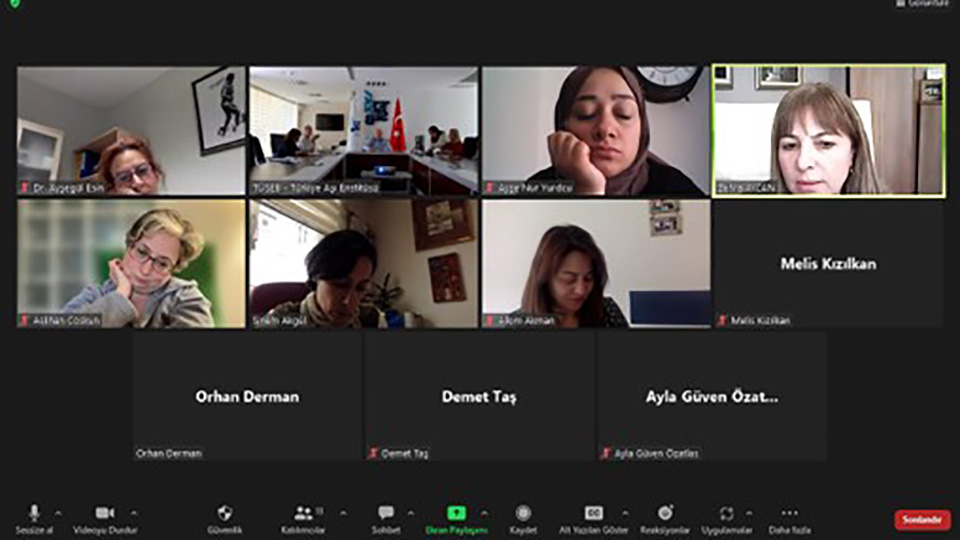Open the Reaksiyonlar emoji icon

click(665, 514)
